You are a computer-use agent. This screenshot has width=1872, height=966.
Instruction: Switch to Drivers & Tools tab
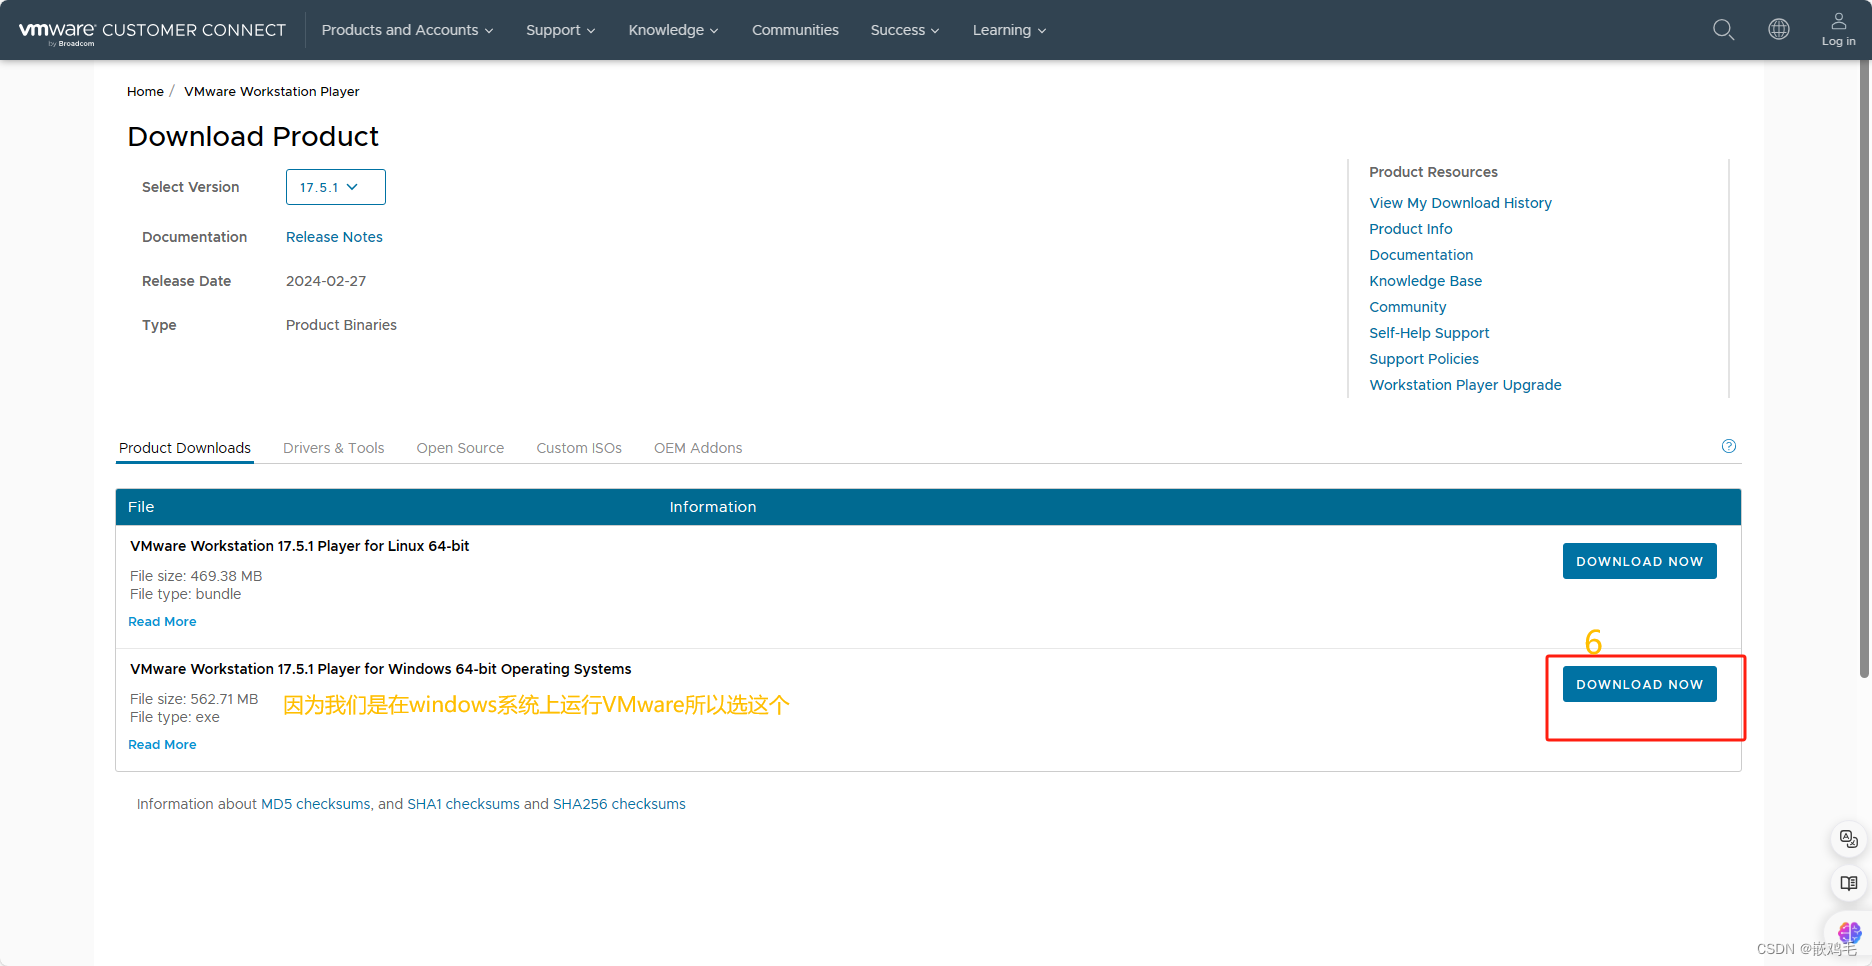click(333, 448)
